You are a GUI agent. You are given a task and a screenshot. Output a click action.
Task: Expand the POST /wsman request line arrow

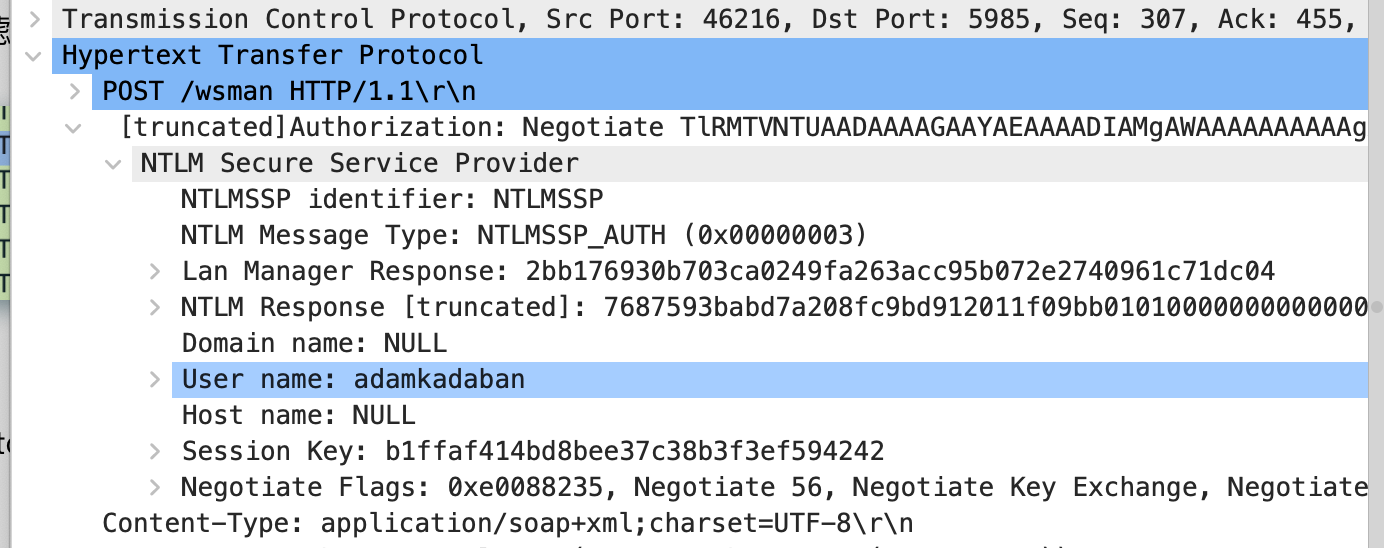75,92
